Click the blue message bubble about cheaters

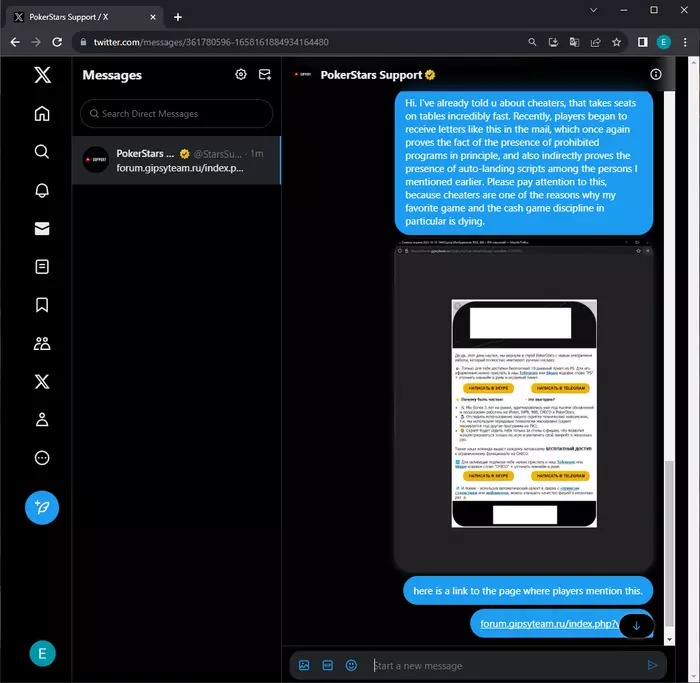click(524, 162)
